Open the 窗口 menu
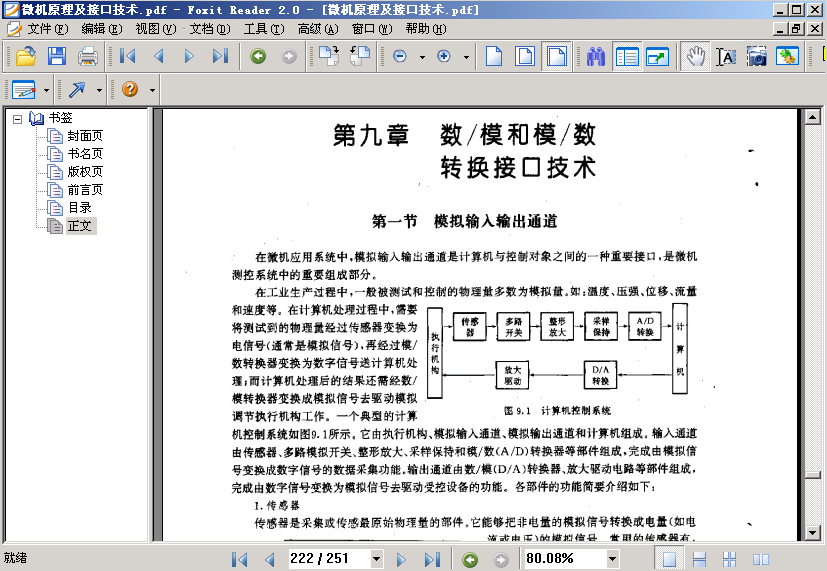Screen dimensions: 827x571 pyautogui.click(x=372, y=28)
